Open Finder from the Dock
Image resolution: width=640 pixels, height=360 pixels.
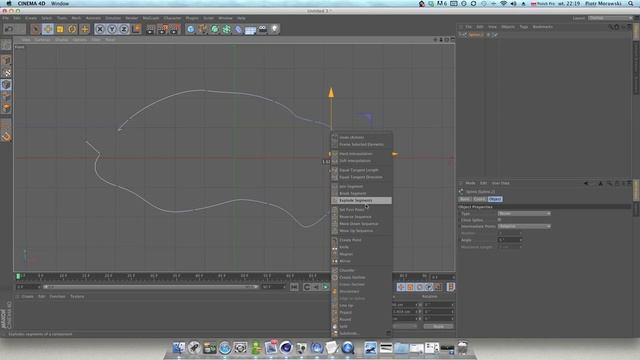(179, 348)
